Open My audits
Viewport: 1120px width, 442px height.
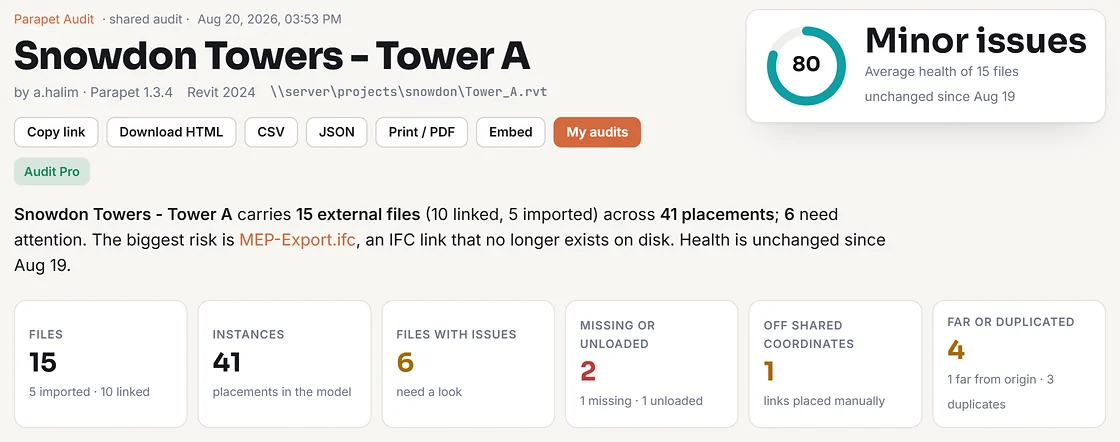pos(597,132)
